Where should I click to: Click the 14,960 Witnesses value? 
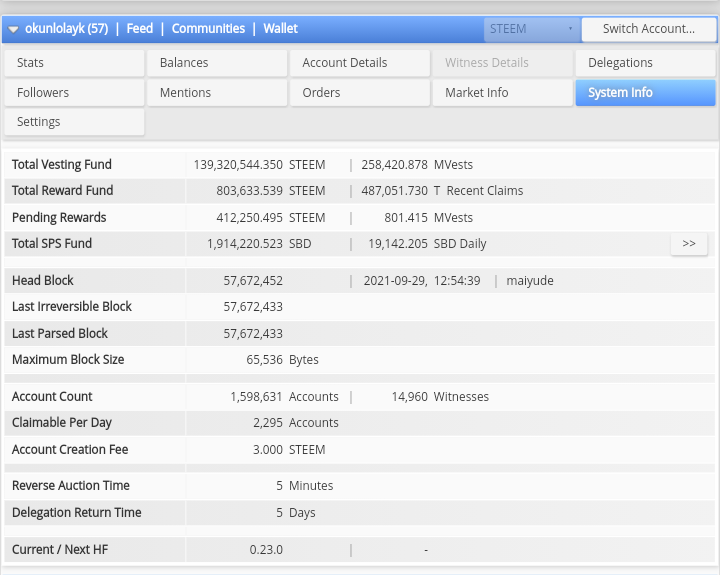pos(440,397)
